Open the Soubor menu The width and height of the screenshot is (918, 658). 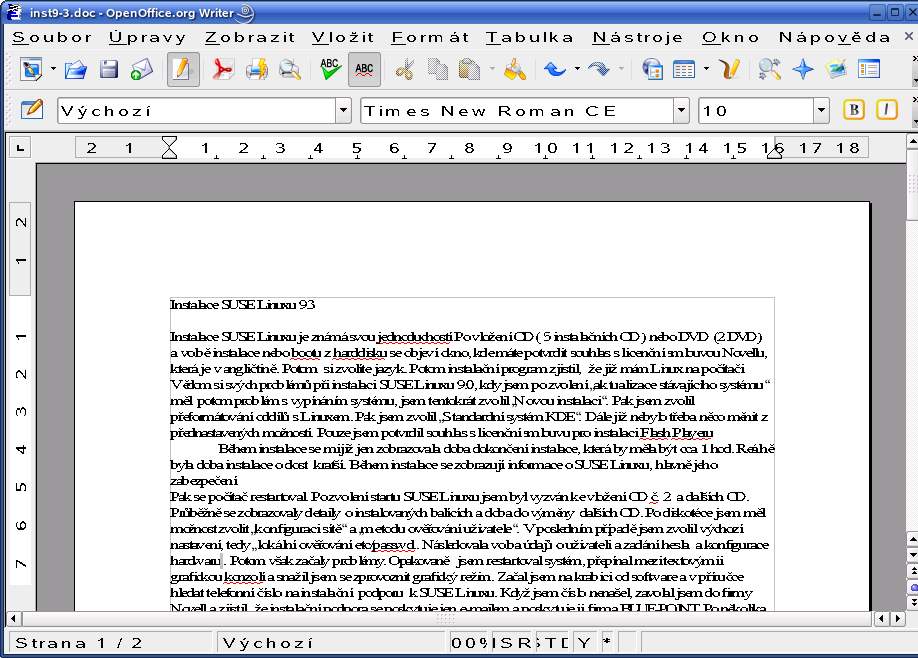(x=52, y=37)
